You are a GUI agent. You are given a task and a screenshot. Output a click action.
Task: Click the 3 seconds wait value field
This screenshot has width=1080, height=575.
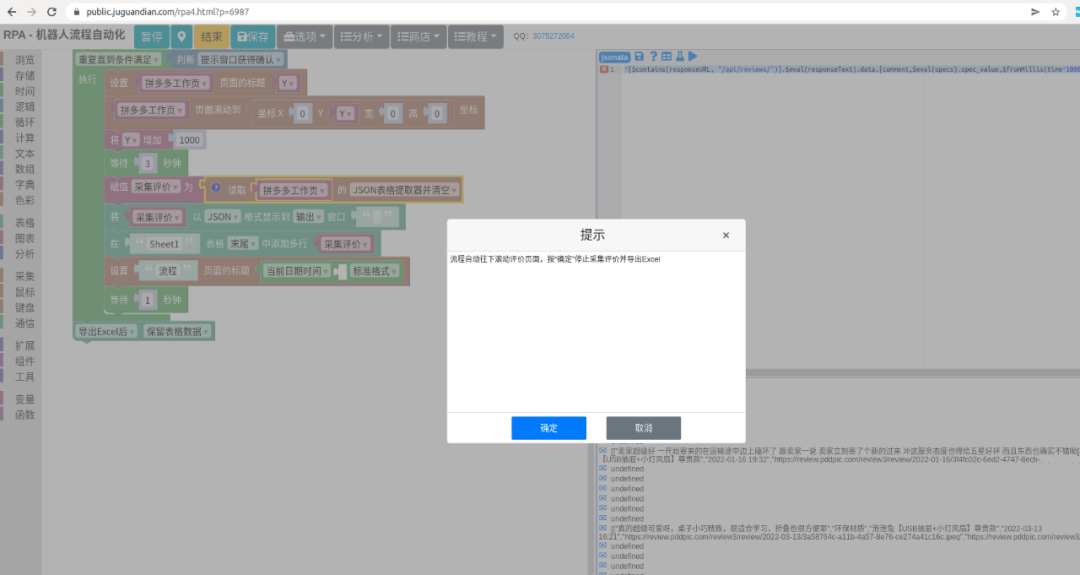[x=147, y=164]
